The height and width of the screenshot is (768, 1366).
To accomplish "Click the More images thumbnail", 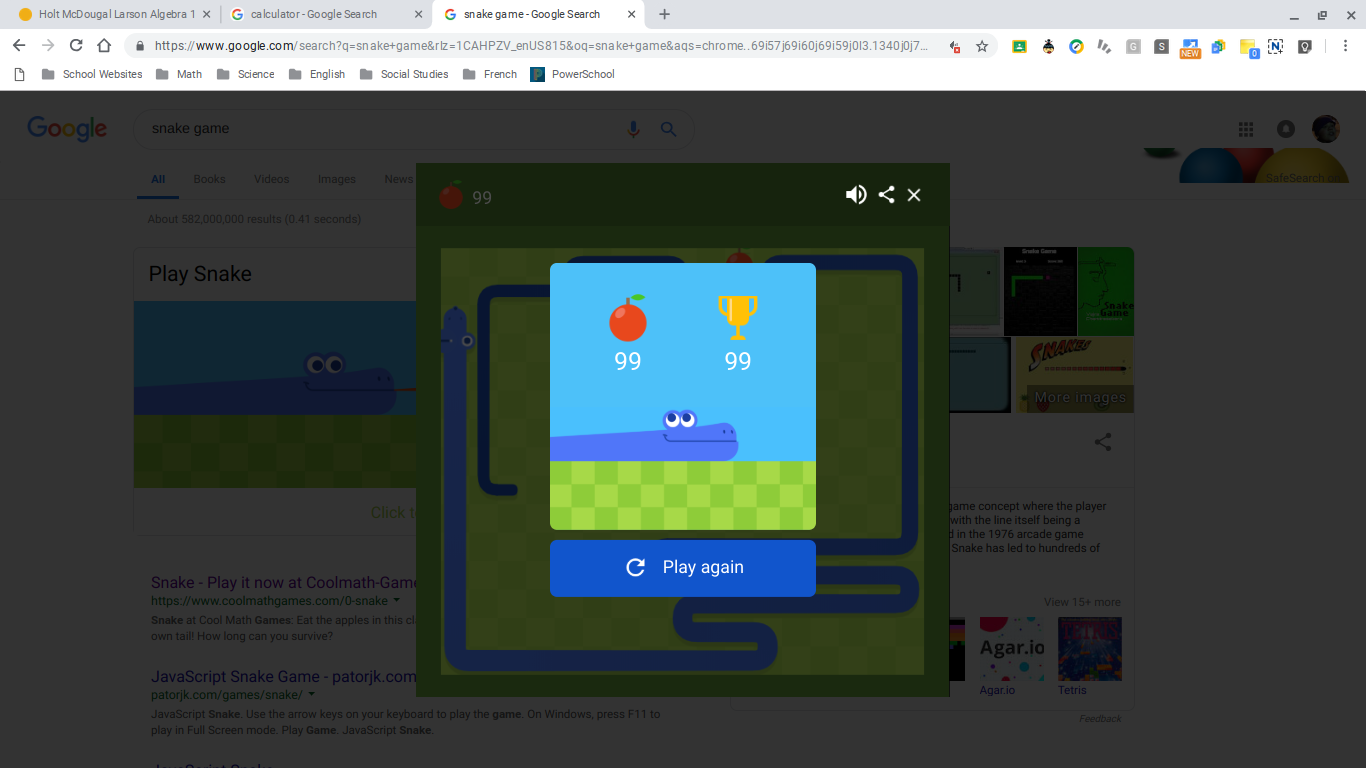I will pyautogui.click(x=1075, y=374).
